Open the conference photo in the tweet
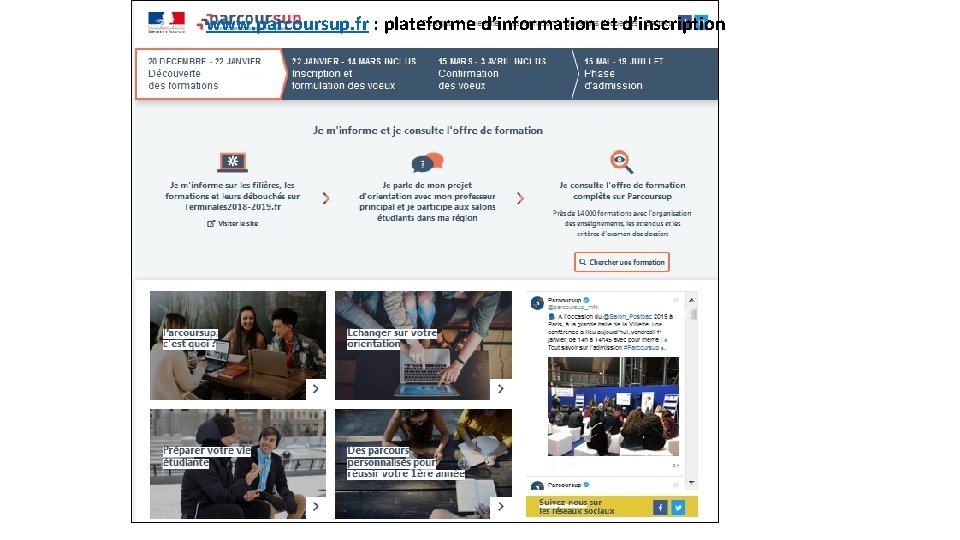 (x=613, y=406)
